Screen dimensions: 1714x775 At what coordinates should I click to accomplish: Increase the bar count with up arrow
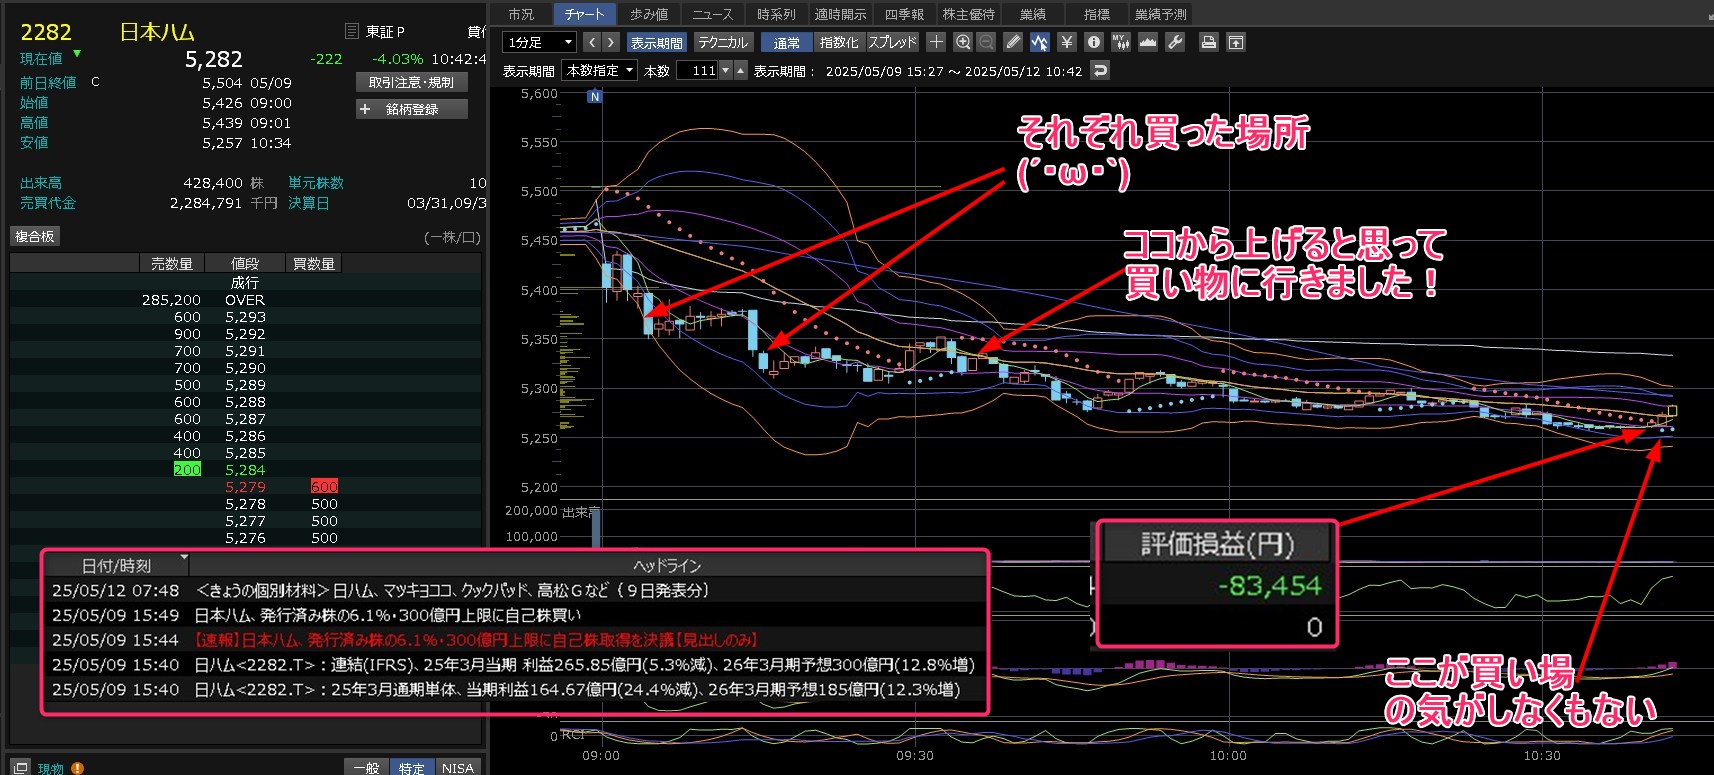click(x=740, y=70)
